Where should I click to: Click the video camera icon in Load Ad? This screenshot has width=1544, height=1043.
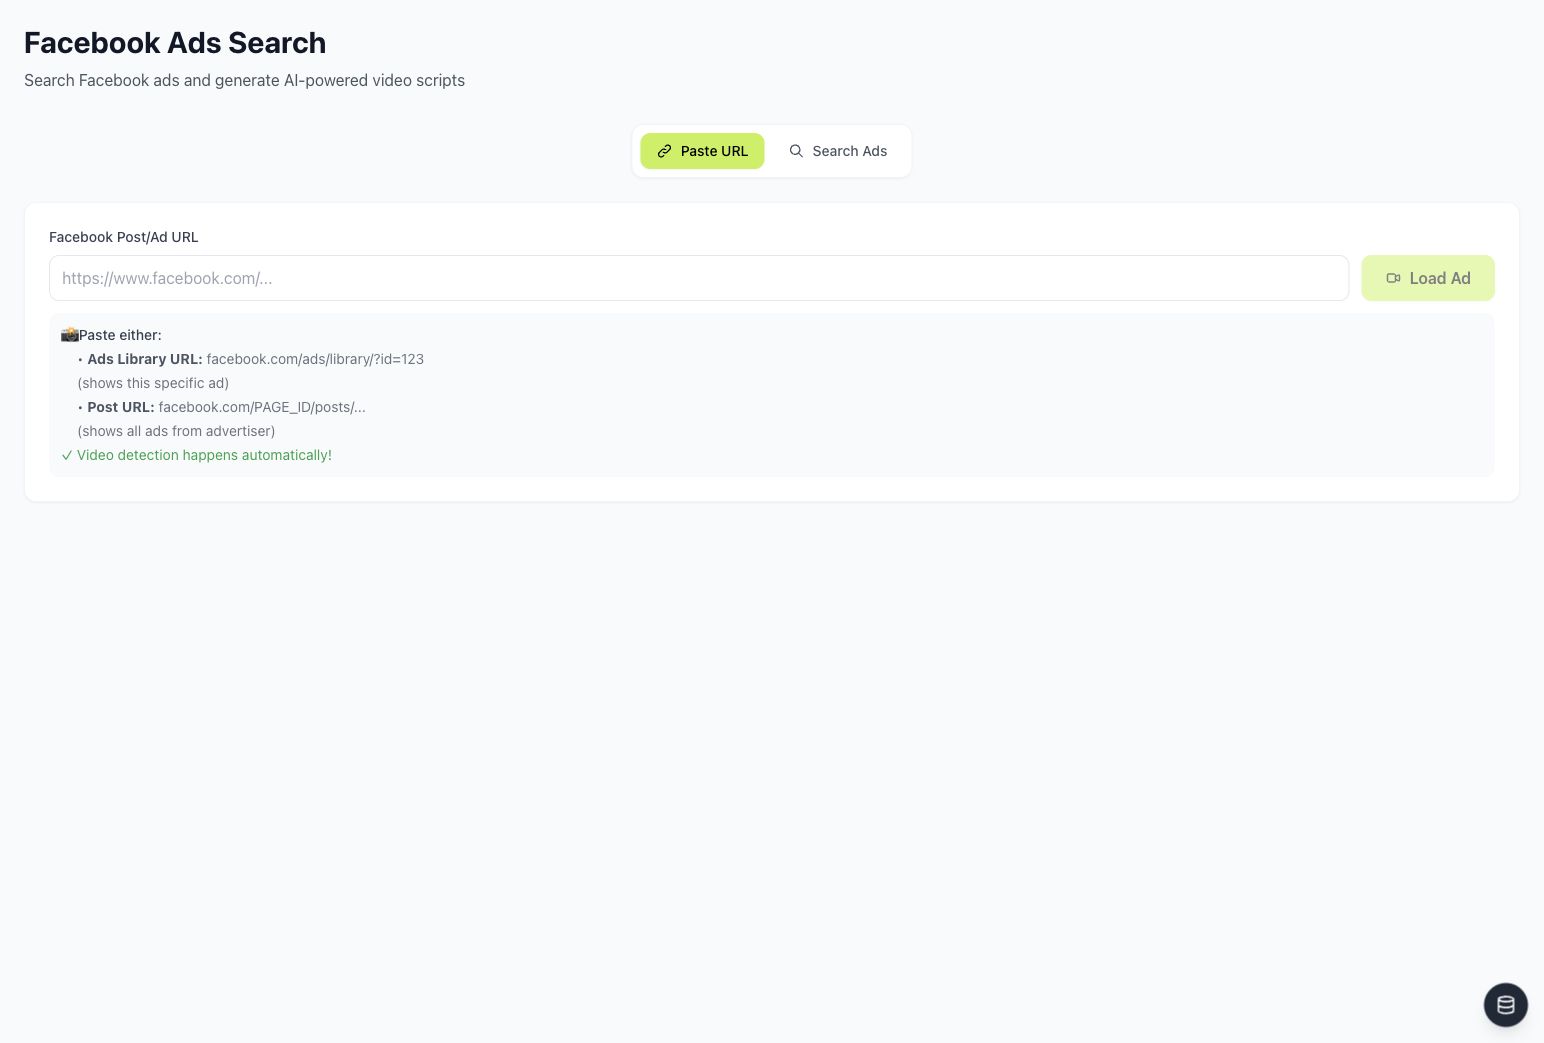coord(1393,278)
